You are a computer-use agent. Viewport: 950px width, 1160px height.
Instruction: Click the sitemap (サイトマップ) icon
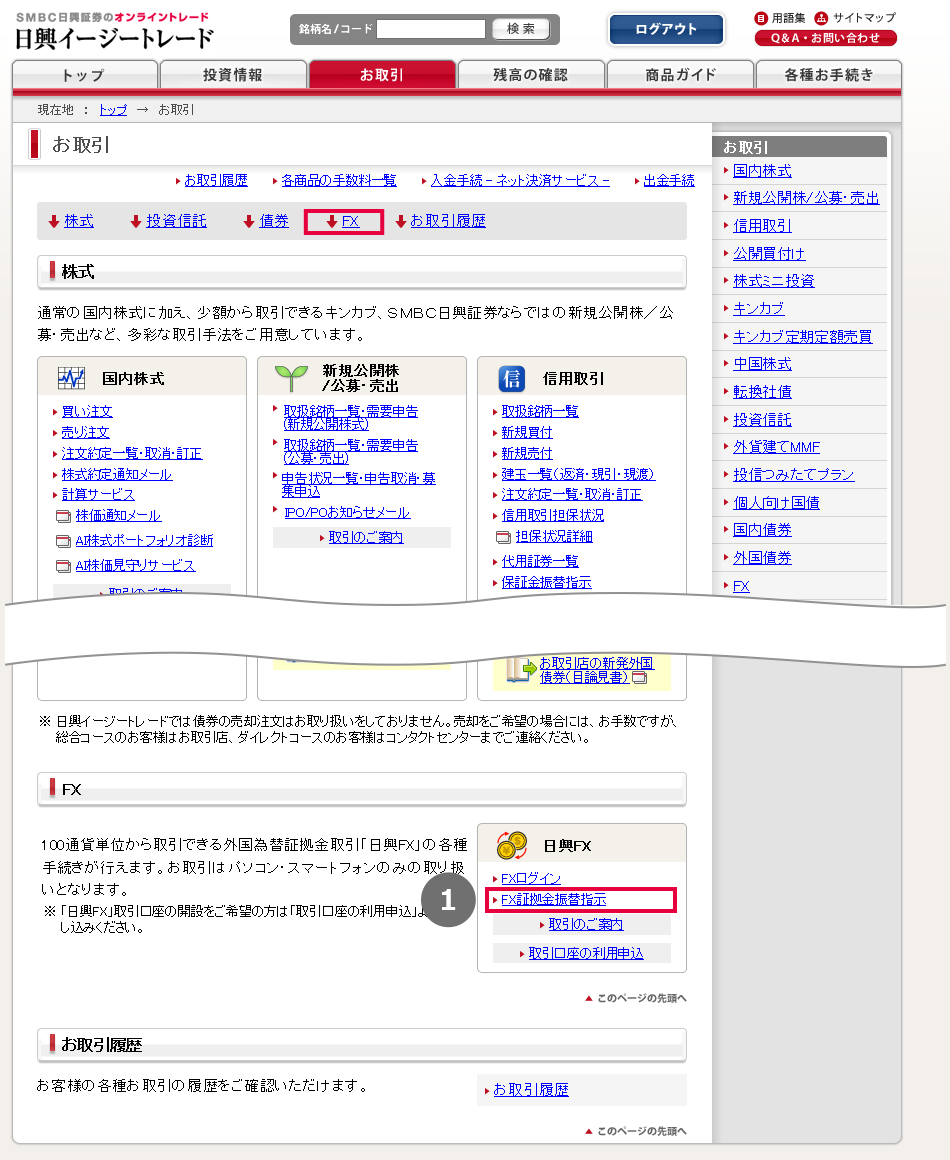[821, 18]
